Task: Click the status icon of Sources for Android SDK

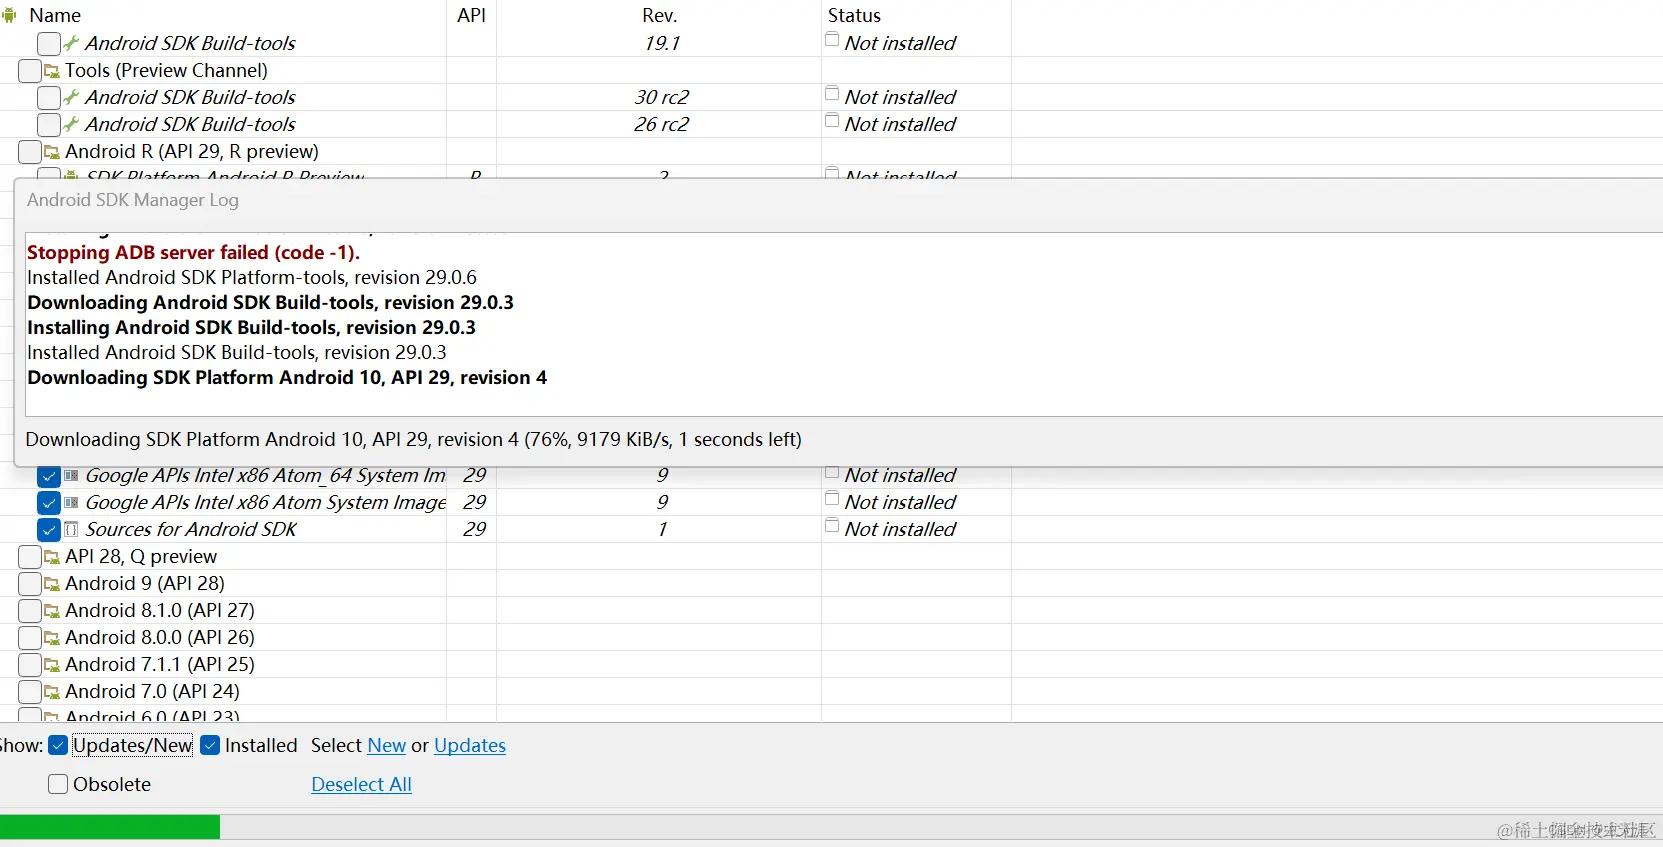Action: pos(832,526)
